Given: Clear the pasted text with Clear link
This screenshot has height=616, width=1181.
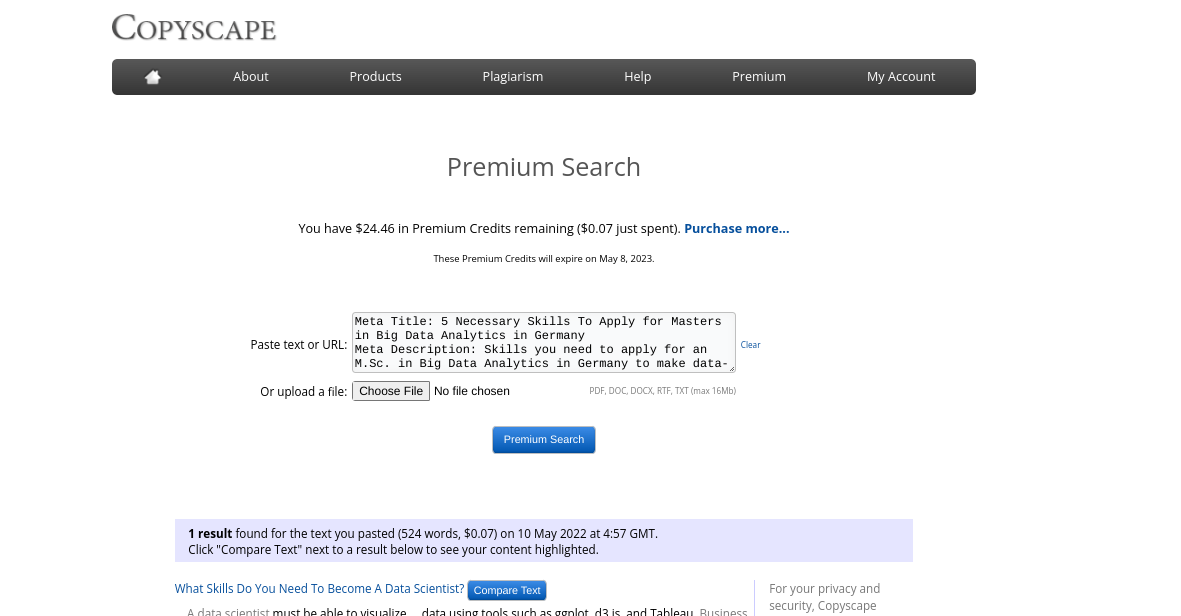Looking at the screenshot, I should tap(750, 345).
